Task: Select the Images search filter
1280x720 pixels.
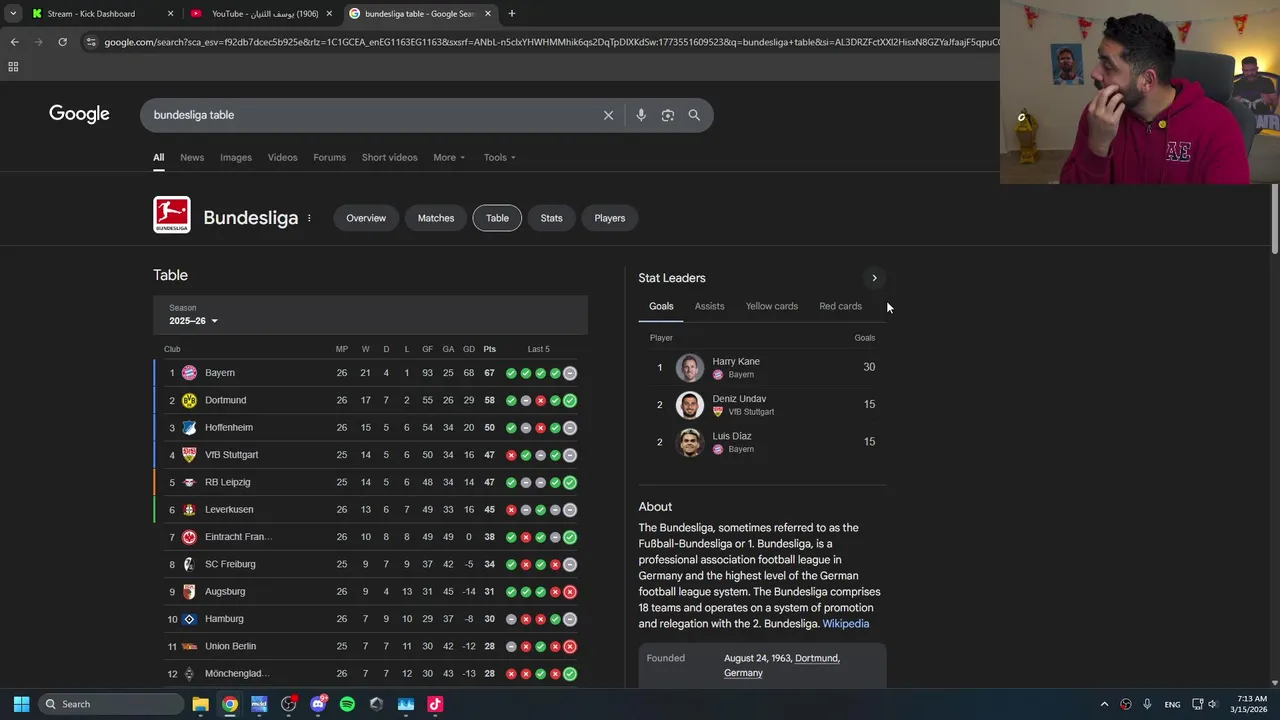Action: (236, 157)
